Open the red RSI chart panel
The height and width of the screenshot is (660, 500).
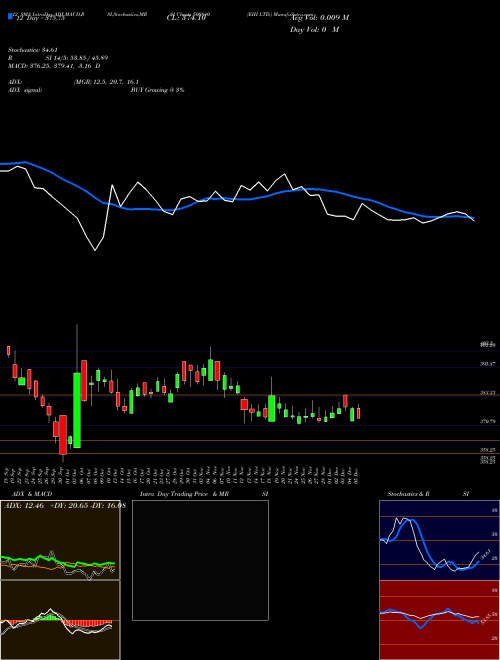point(439,620)
